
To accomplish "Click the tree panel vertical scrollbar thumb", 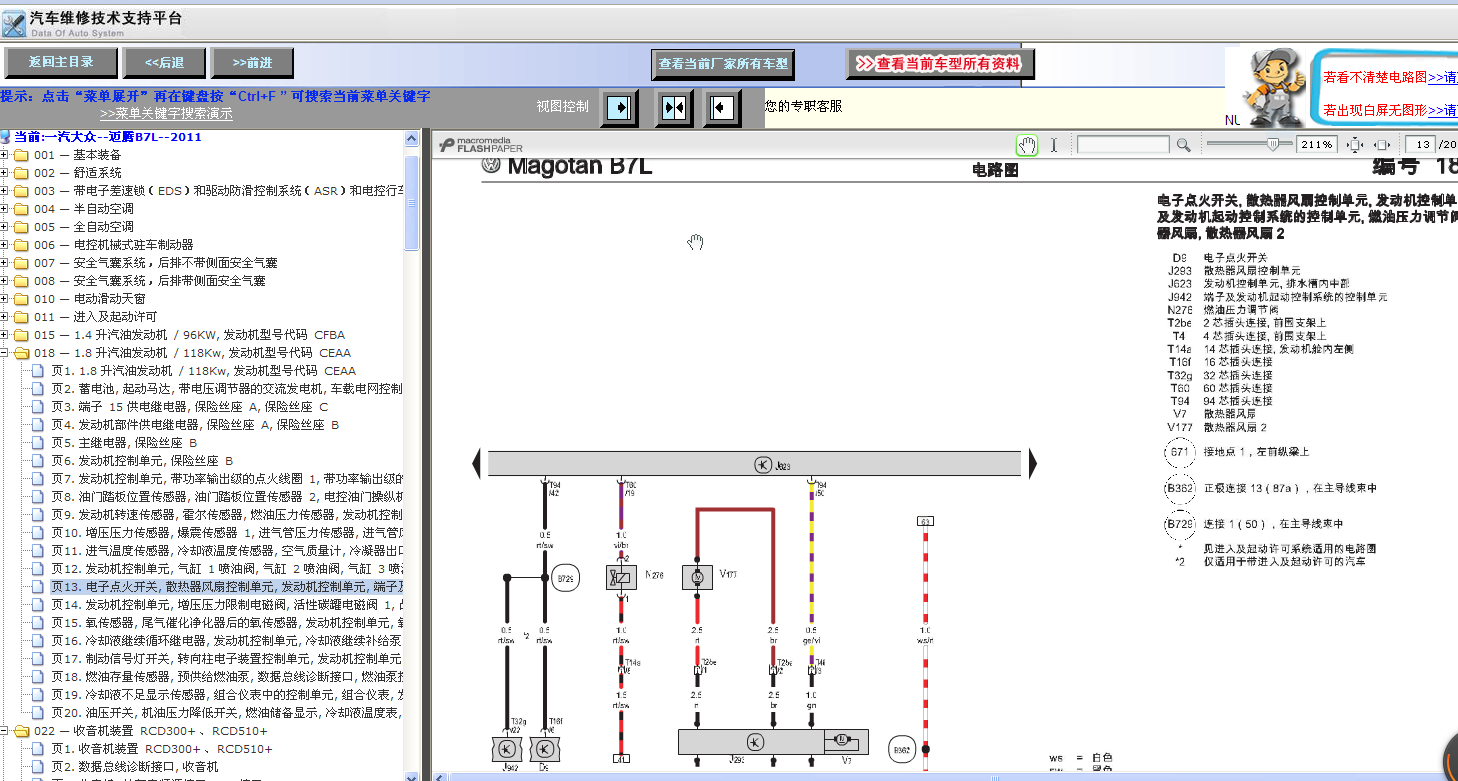I will 411,202.
